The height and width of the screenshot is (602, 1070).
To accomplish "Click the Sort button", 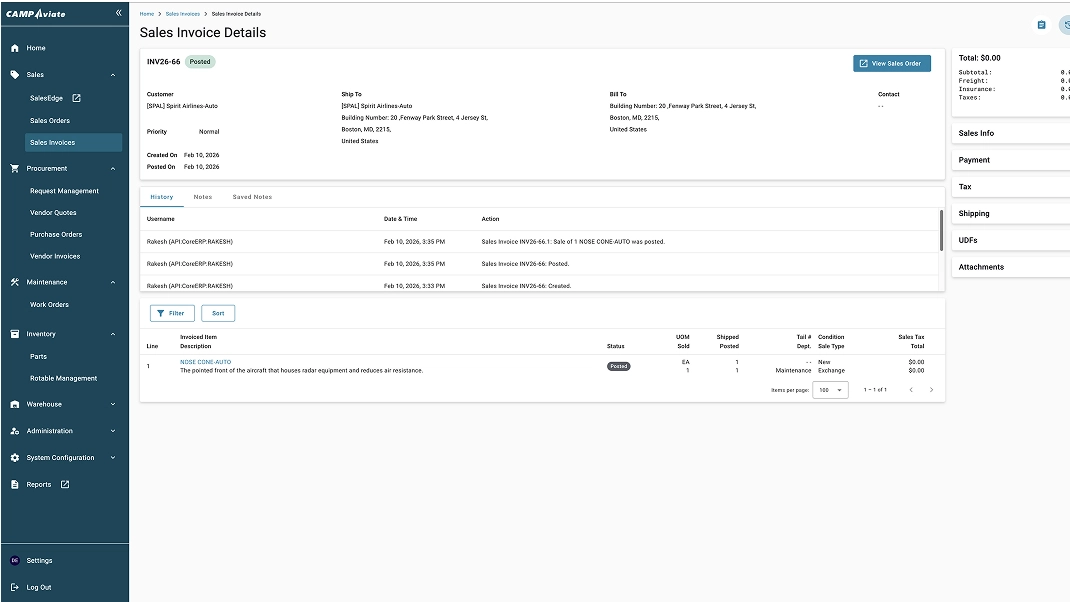I will tap(218, 313).
